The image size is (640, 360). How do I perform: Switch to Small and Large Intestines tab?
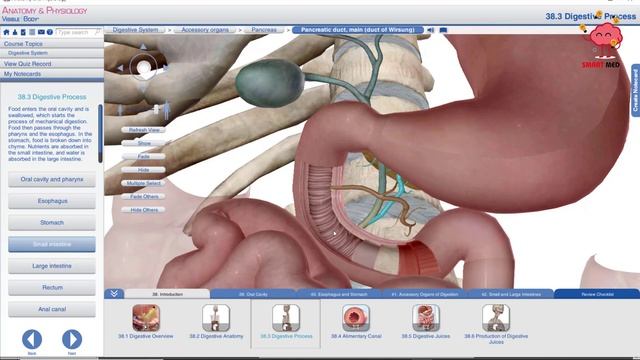[511, 294]
